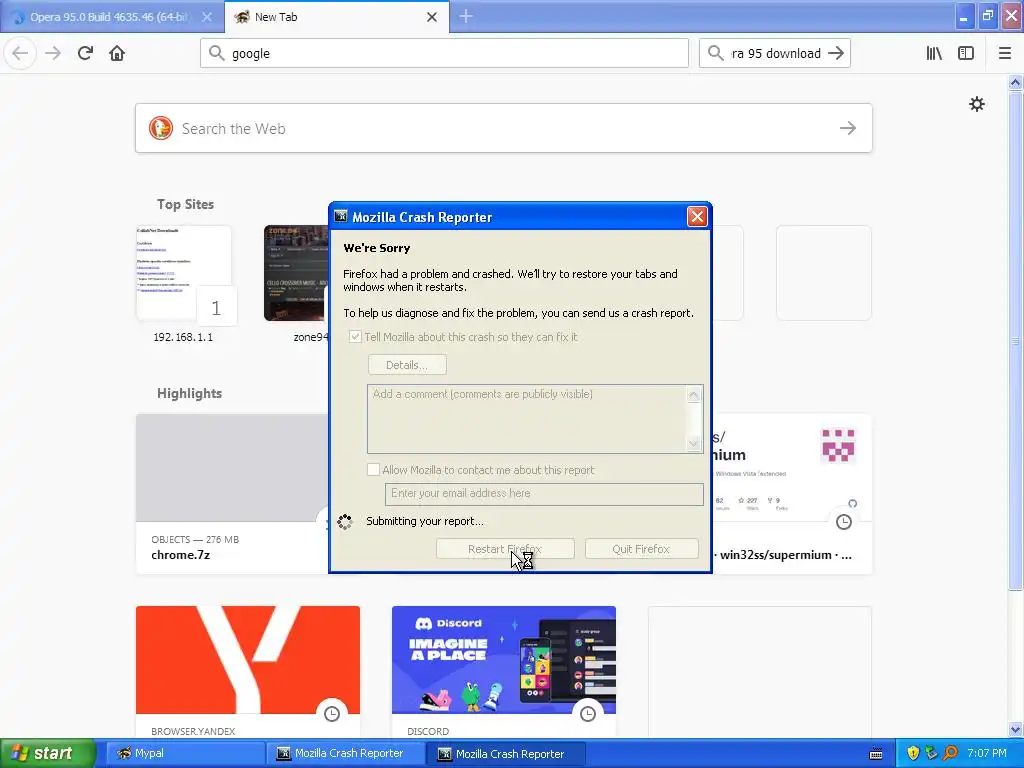Toggle Tell Mozilla about this crash checkbox
The image size is (1024, 768).
pyautogui.click(x=355, y=337)
